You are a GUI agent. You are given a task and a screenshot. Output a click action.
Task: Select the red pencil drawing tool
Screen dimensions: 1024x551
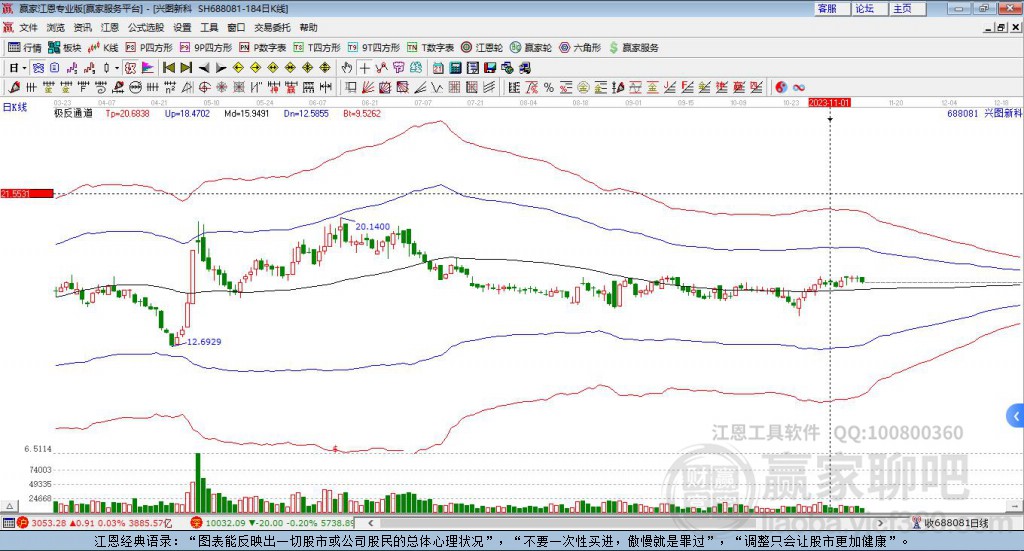(14, 87)
